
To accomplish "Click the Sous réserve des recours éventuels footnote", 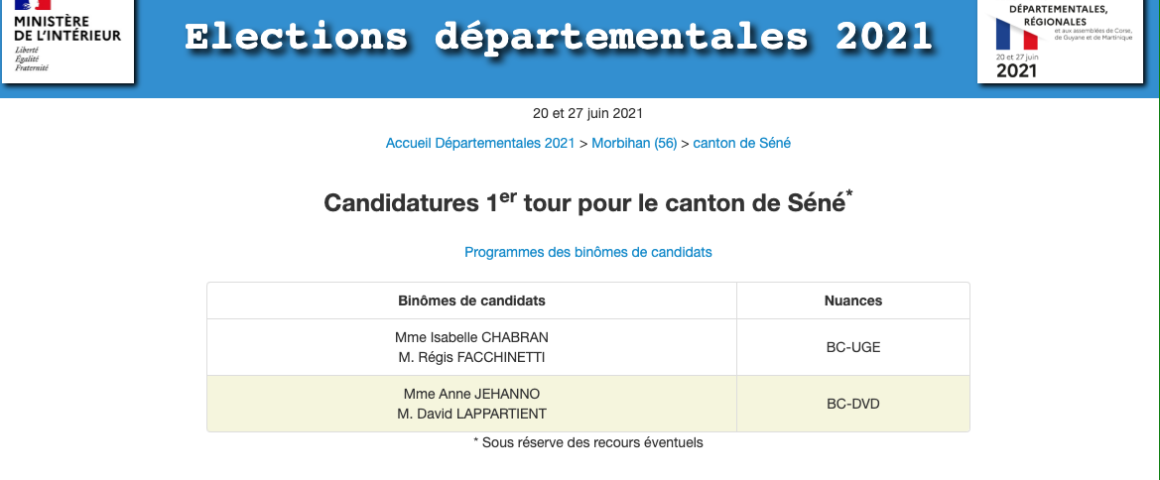I will point(588,442).
